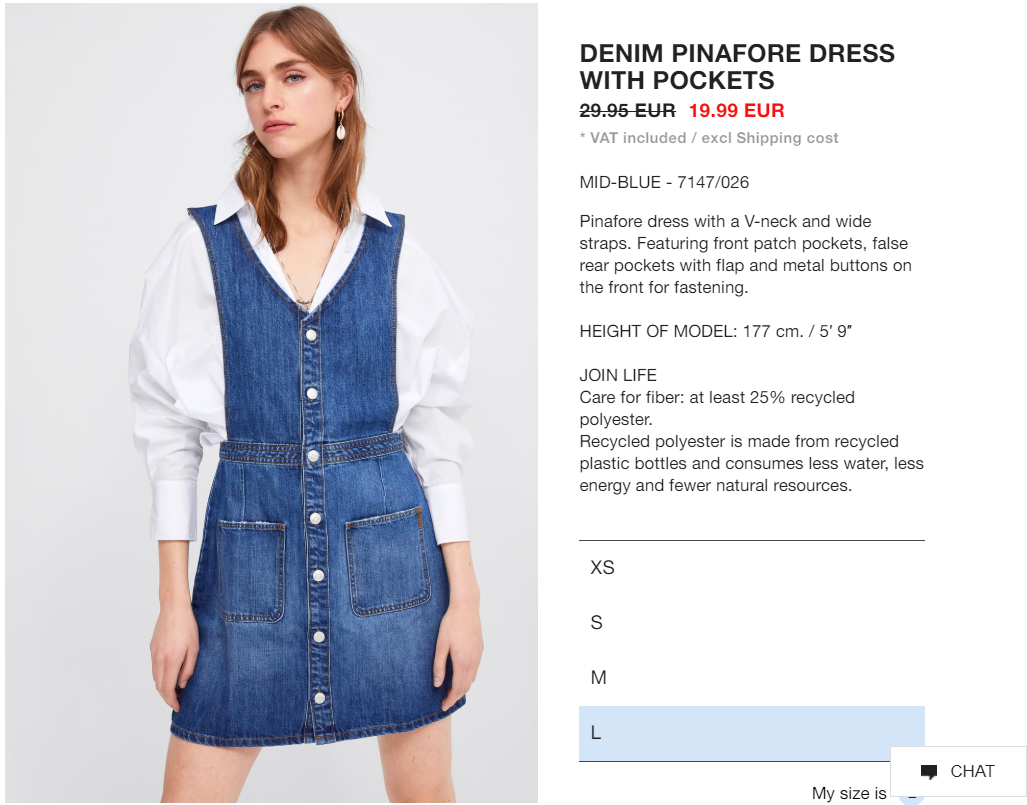The image size is (1027, 805).
Task: Click the Pinafore dress description paragraph
Action: coord(745,254)
